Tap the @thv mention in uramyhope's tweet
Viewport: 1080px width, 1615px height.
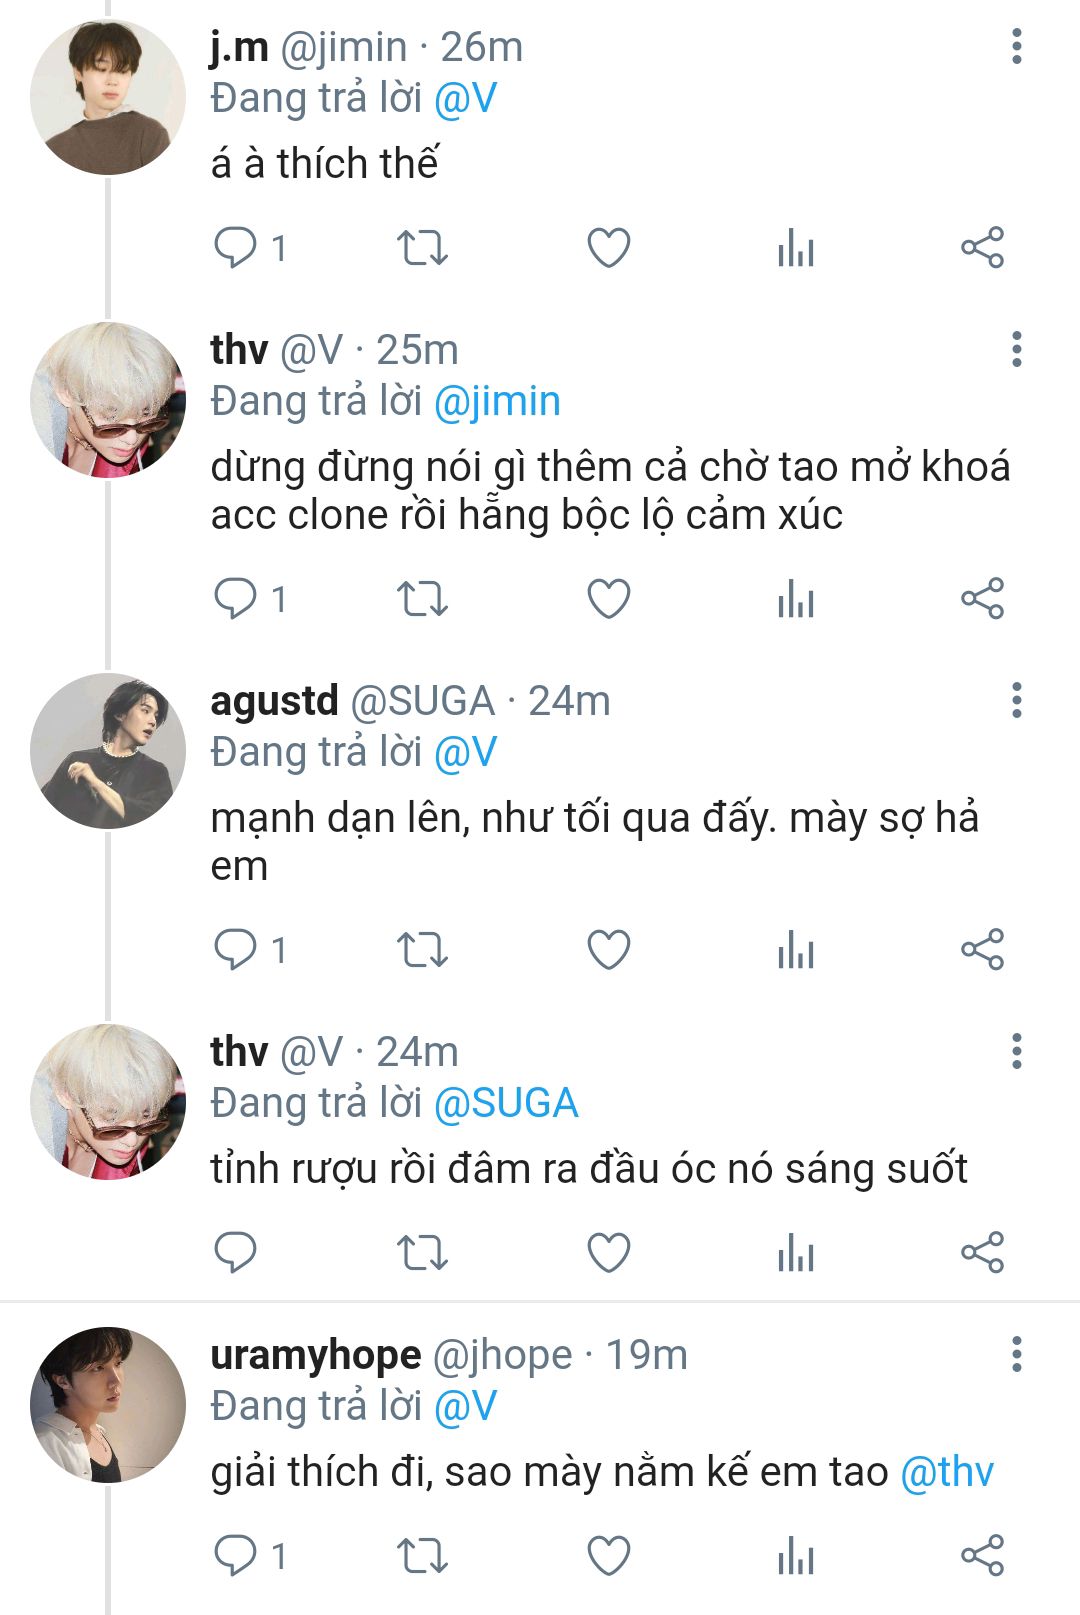coord(947,1472)
